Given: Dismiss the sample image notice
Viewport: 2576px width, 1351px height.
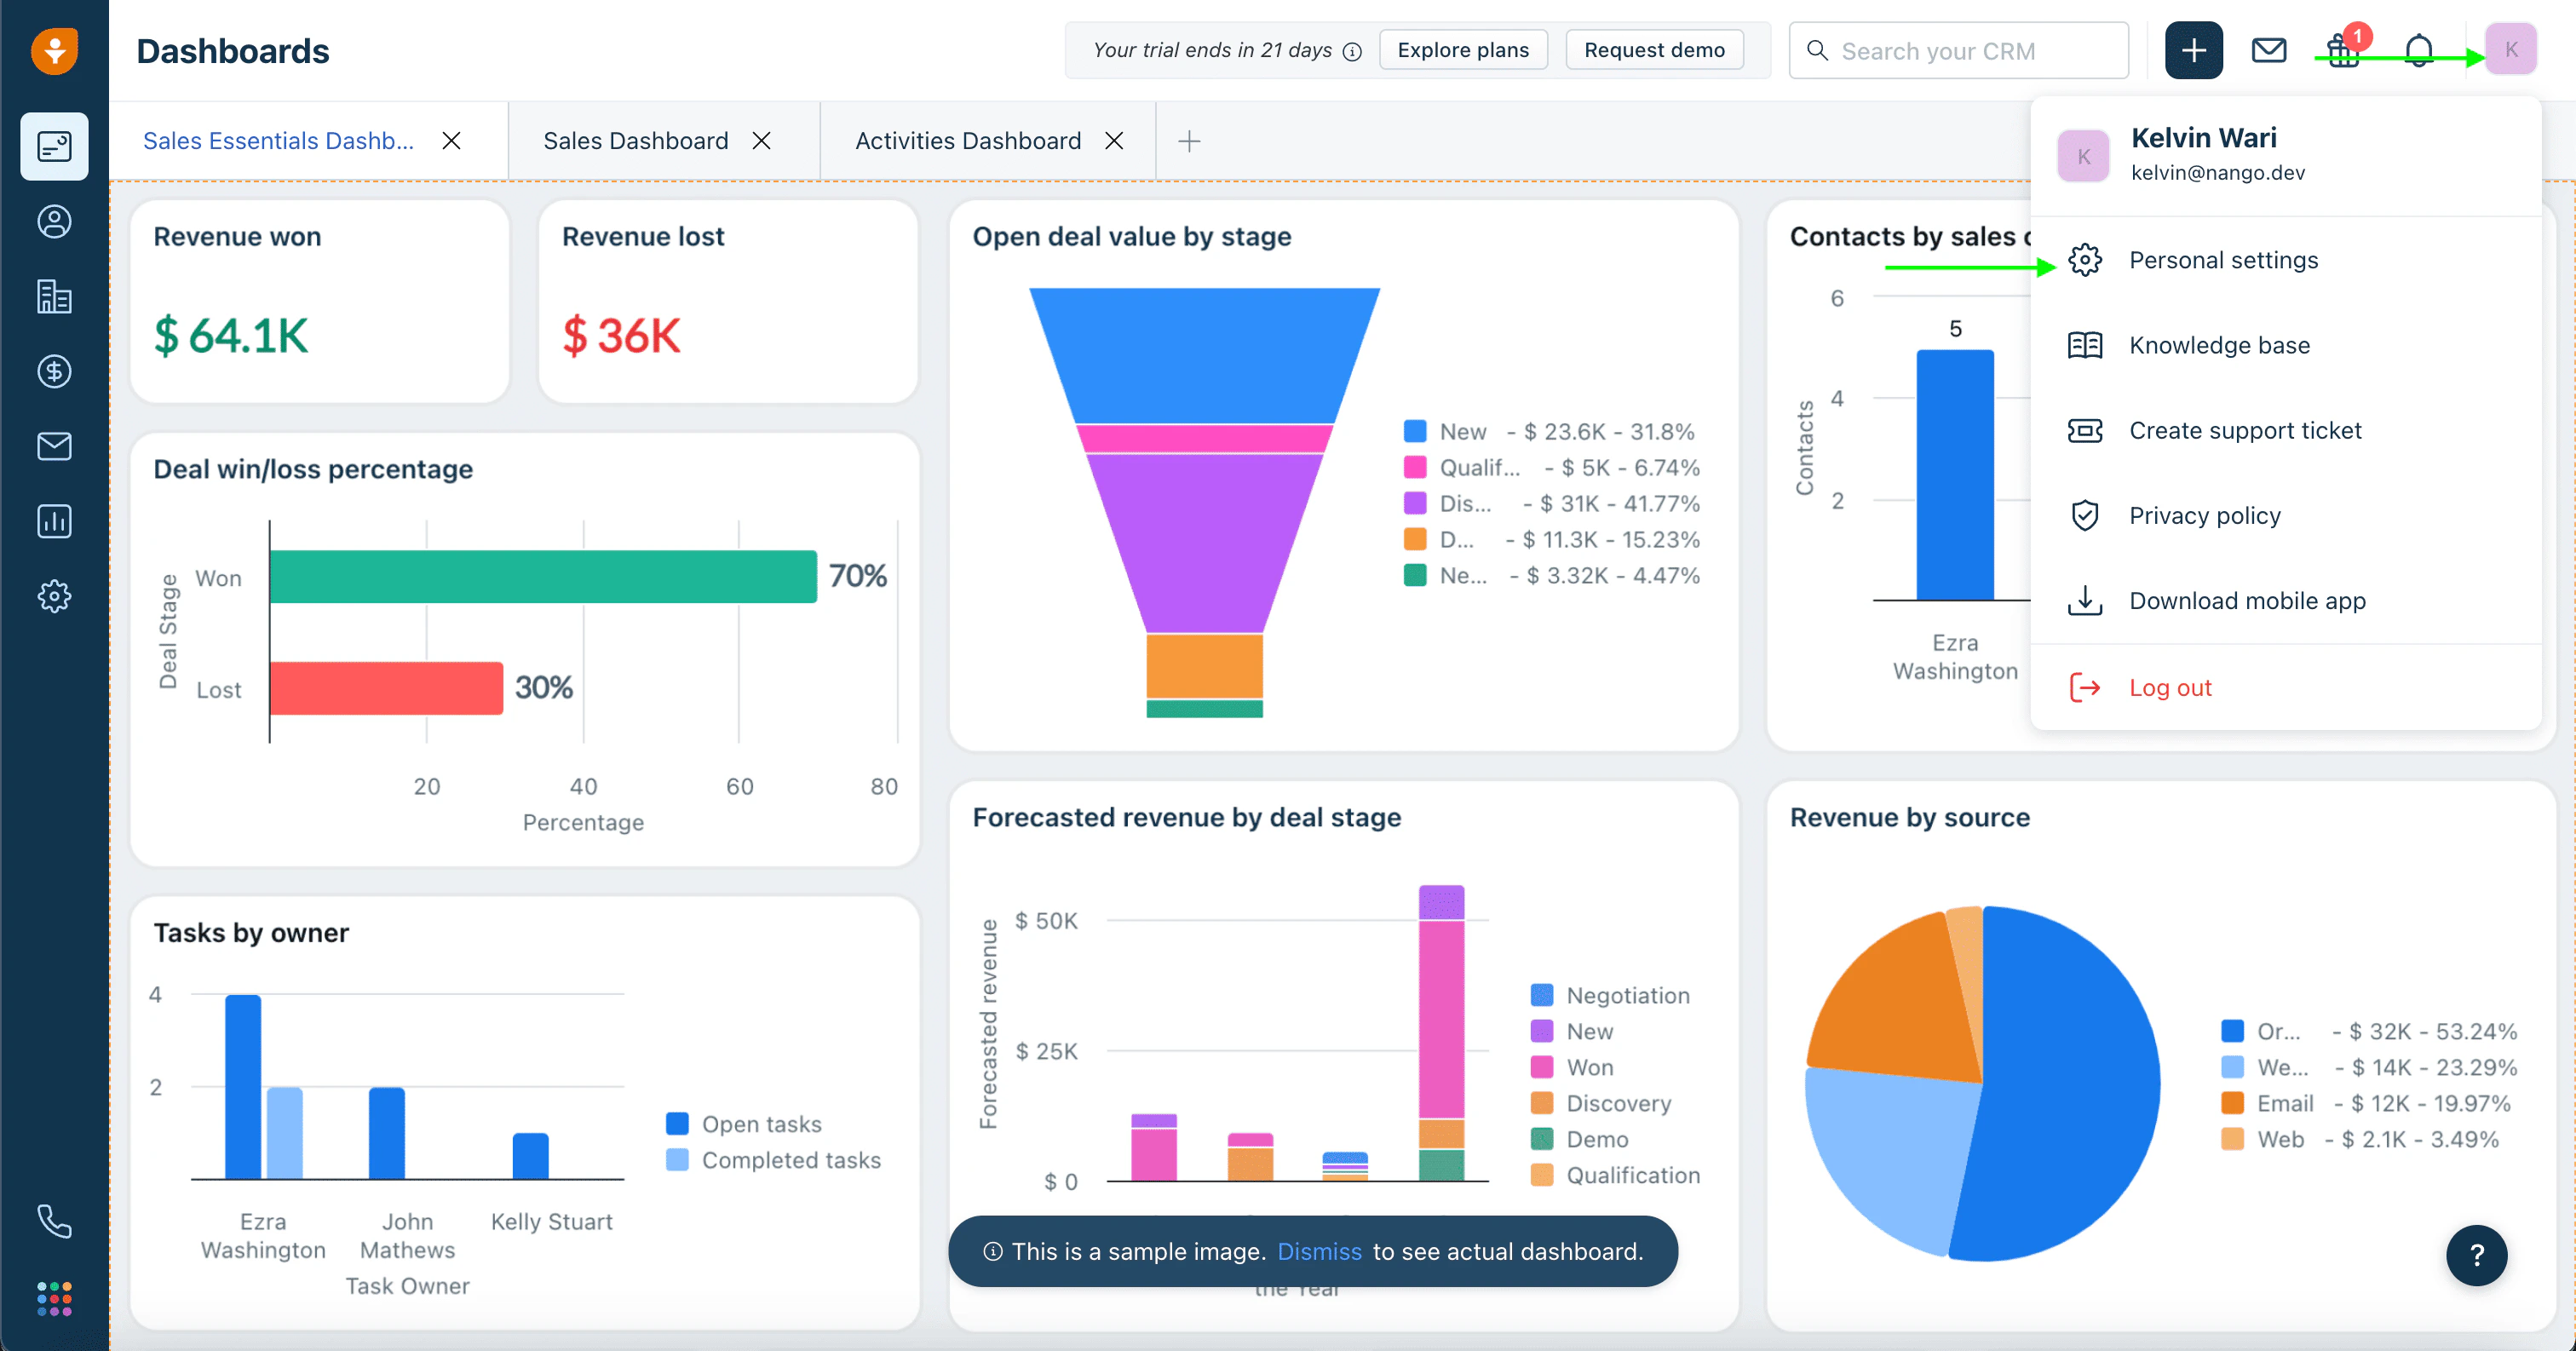Looking at the screenshot, I should (x=1319, y=1251).
